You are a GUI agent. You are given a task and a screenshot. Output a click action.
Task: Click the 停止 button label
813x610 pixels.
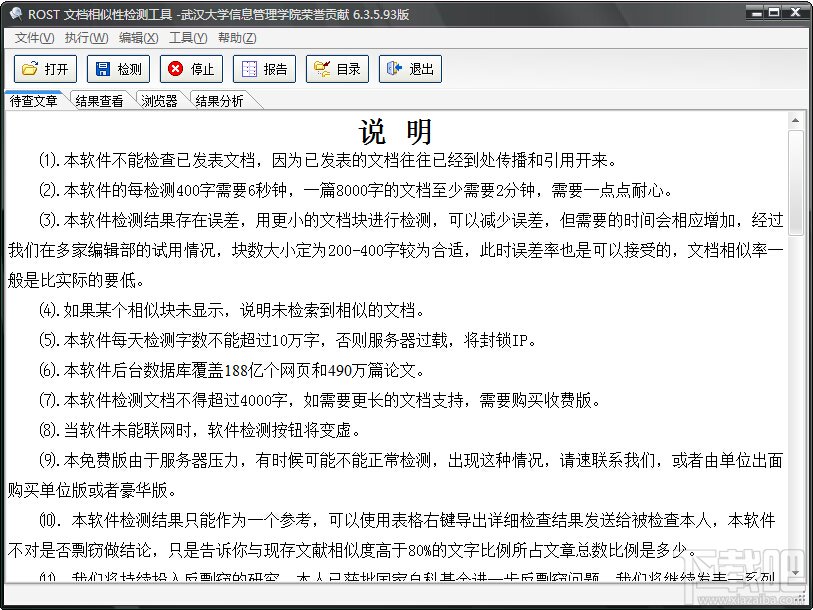pos(202,69)
